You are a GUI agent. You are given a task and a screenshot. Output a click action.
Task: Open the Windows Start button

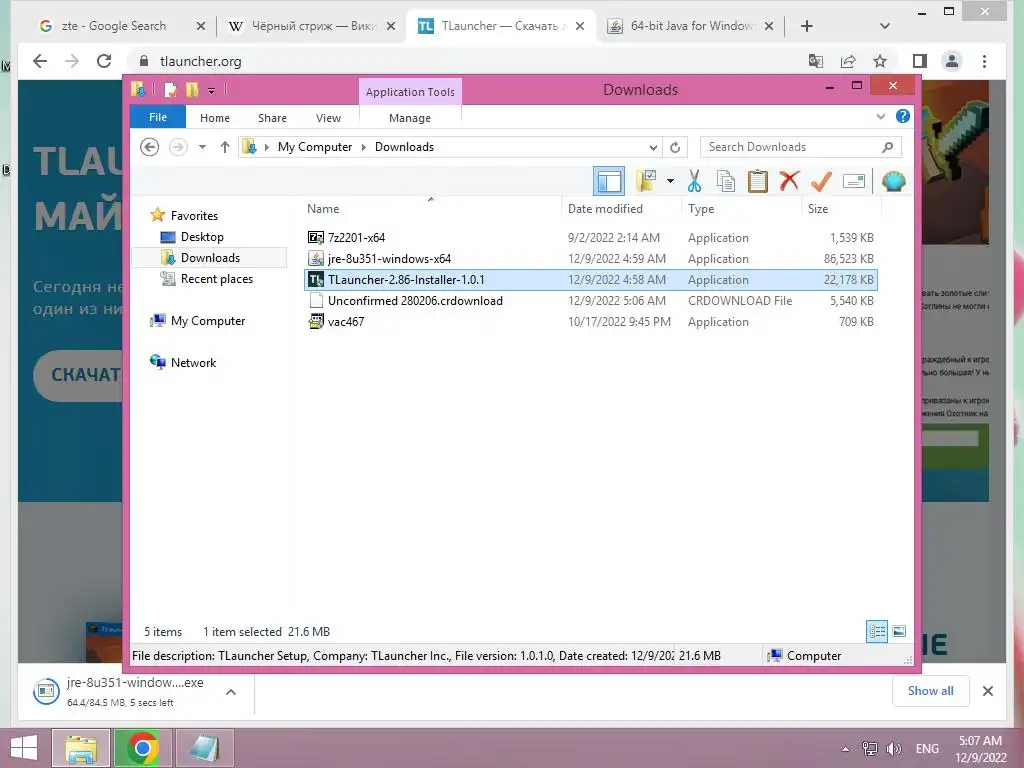pyautogui.click(x=24, y=748)
